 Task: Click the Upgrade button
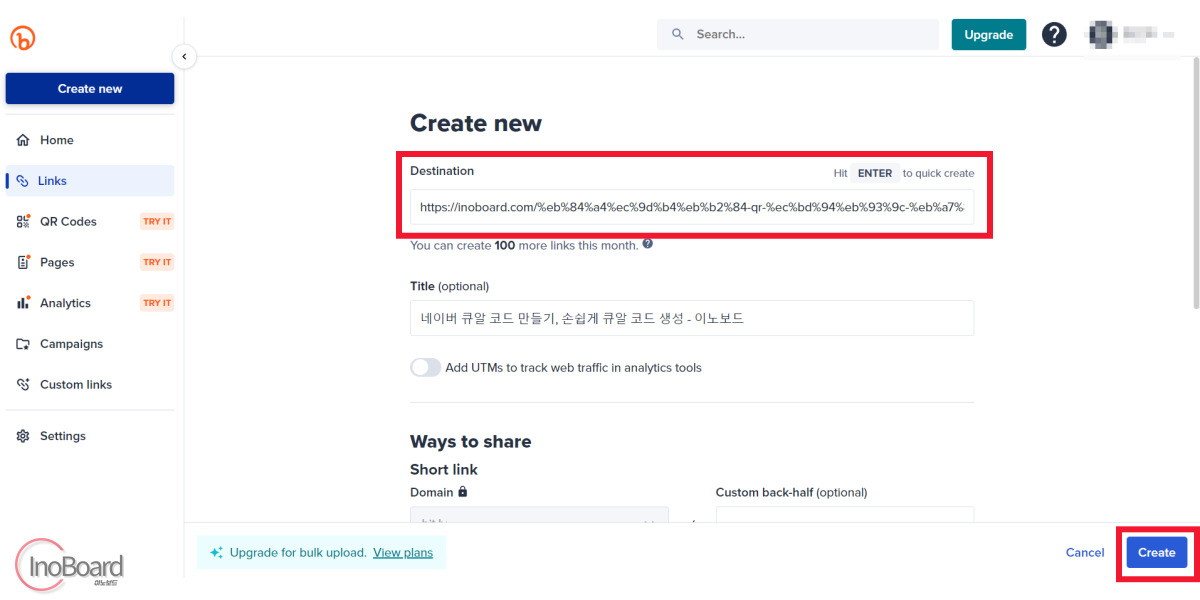(988, 34)
